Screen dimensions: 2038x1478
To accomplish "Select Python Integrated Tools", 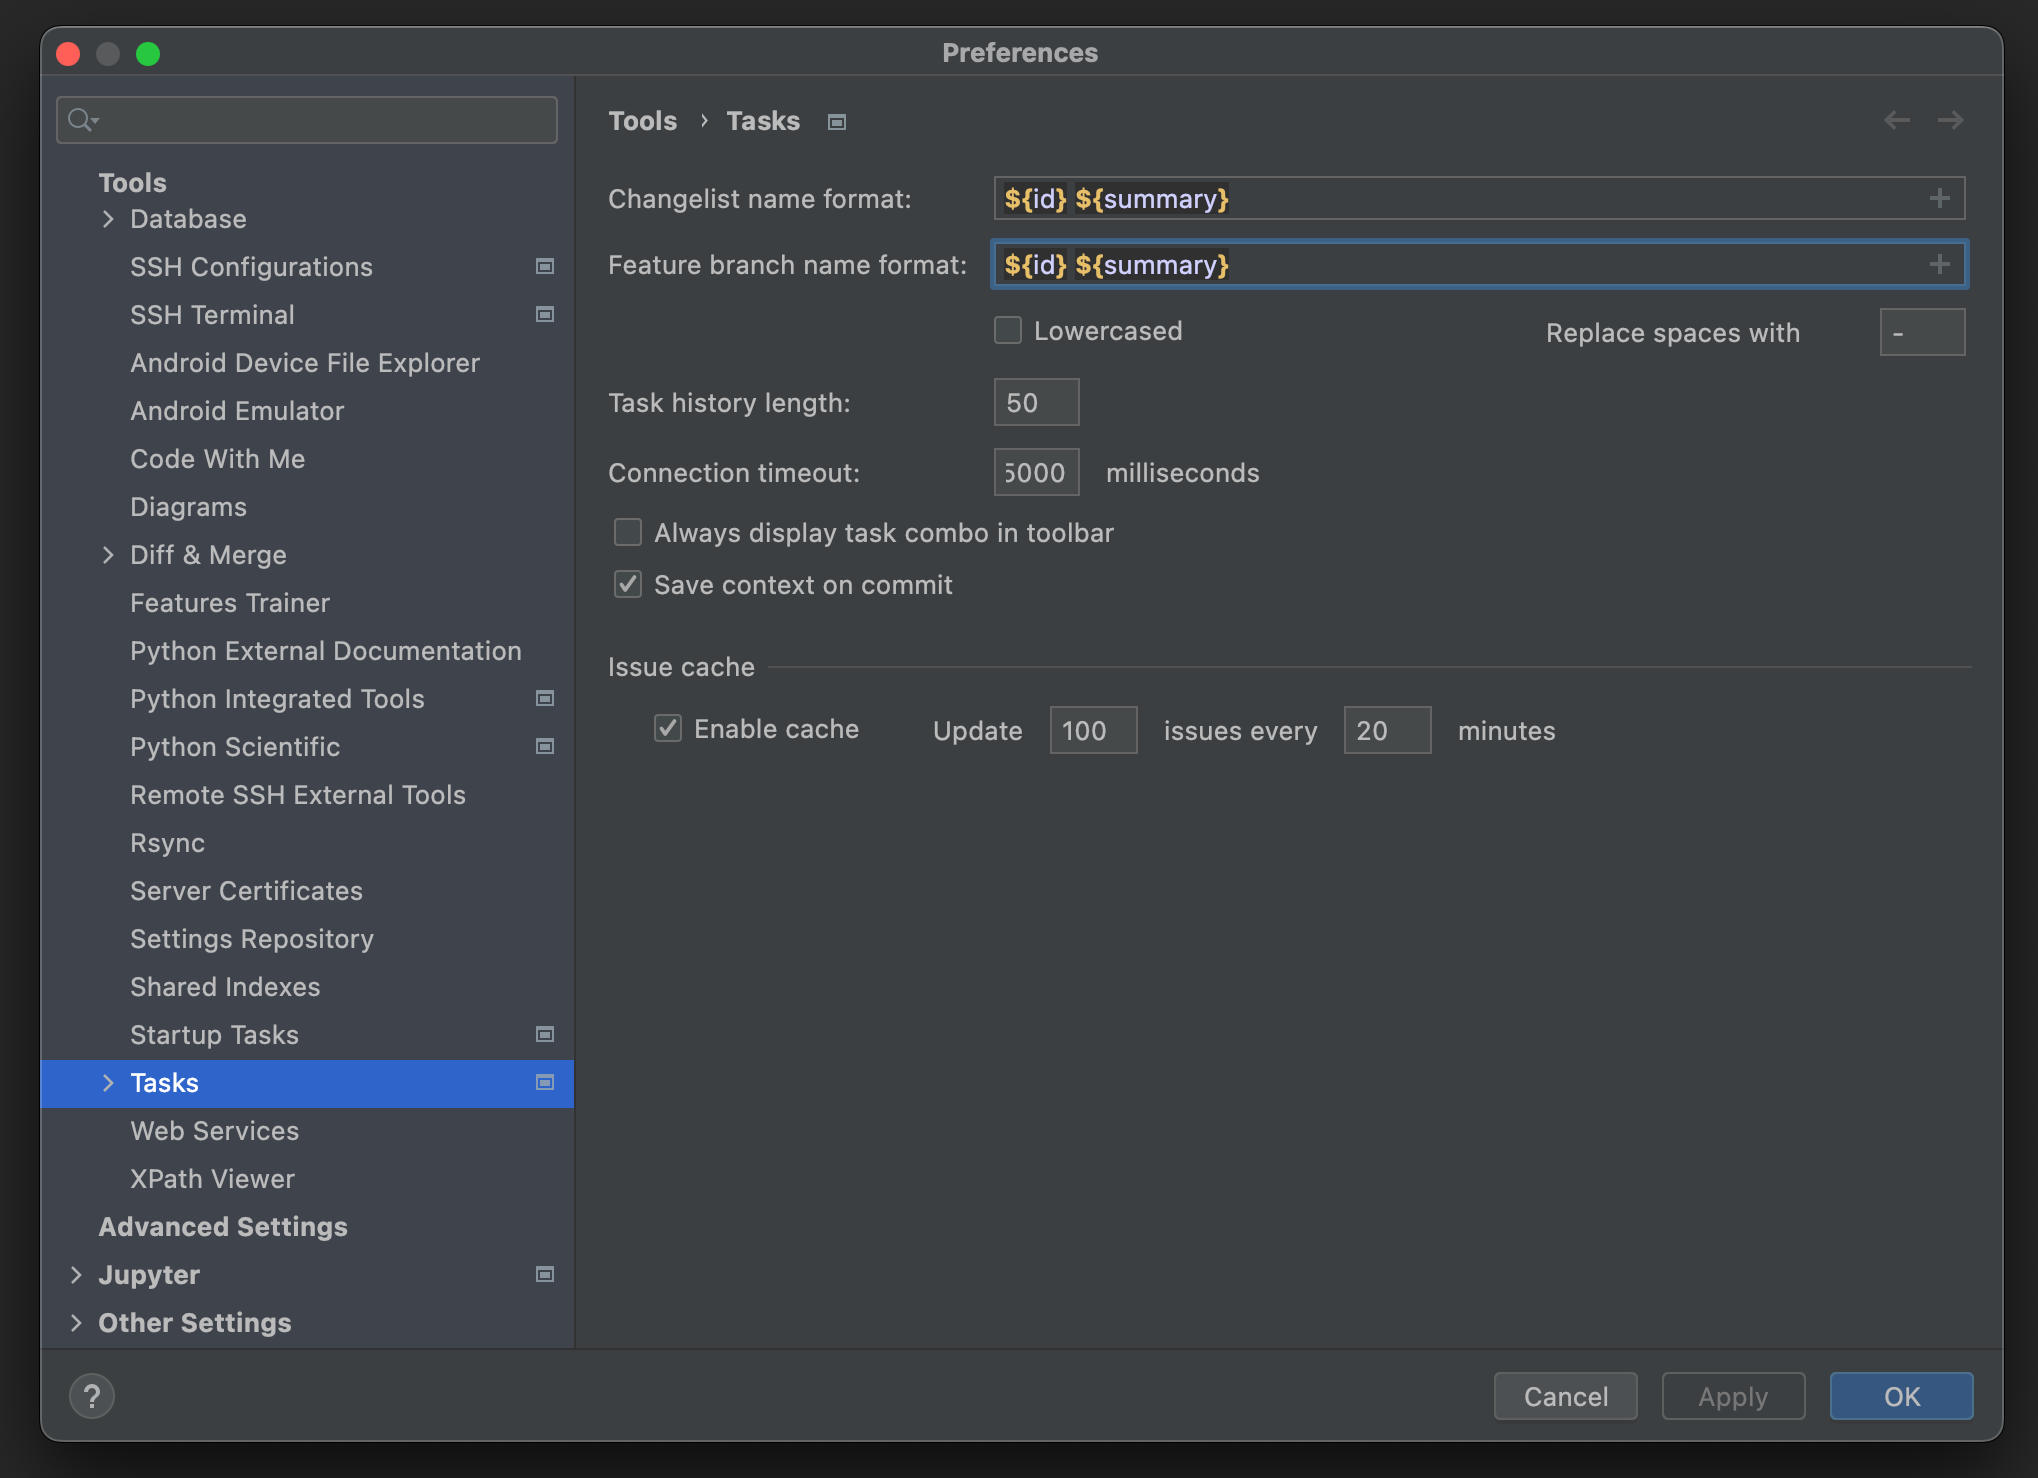I will coord(277,699).
